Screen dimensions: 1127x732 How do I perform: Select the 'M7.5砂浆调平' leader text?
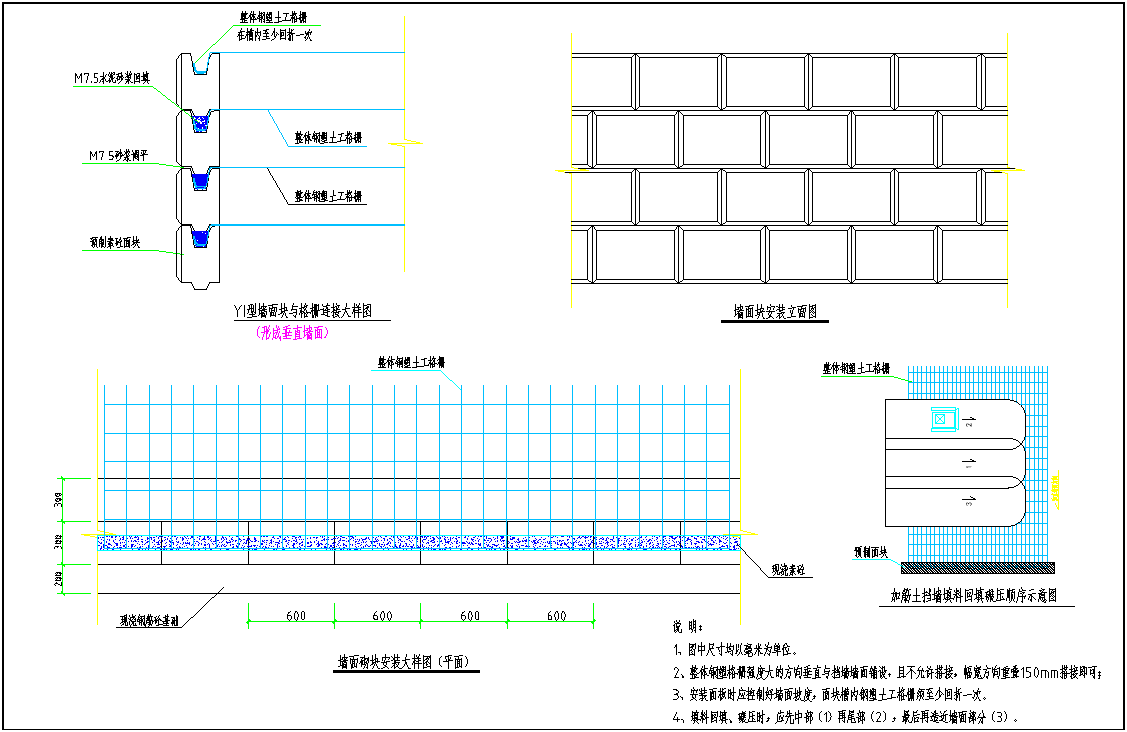point(118,155)
